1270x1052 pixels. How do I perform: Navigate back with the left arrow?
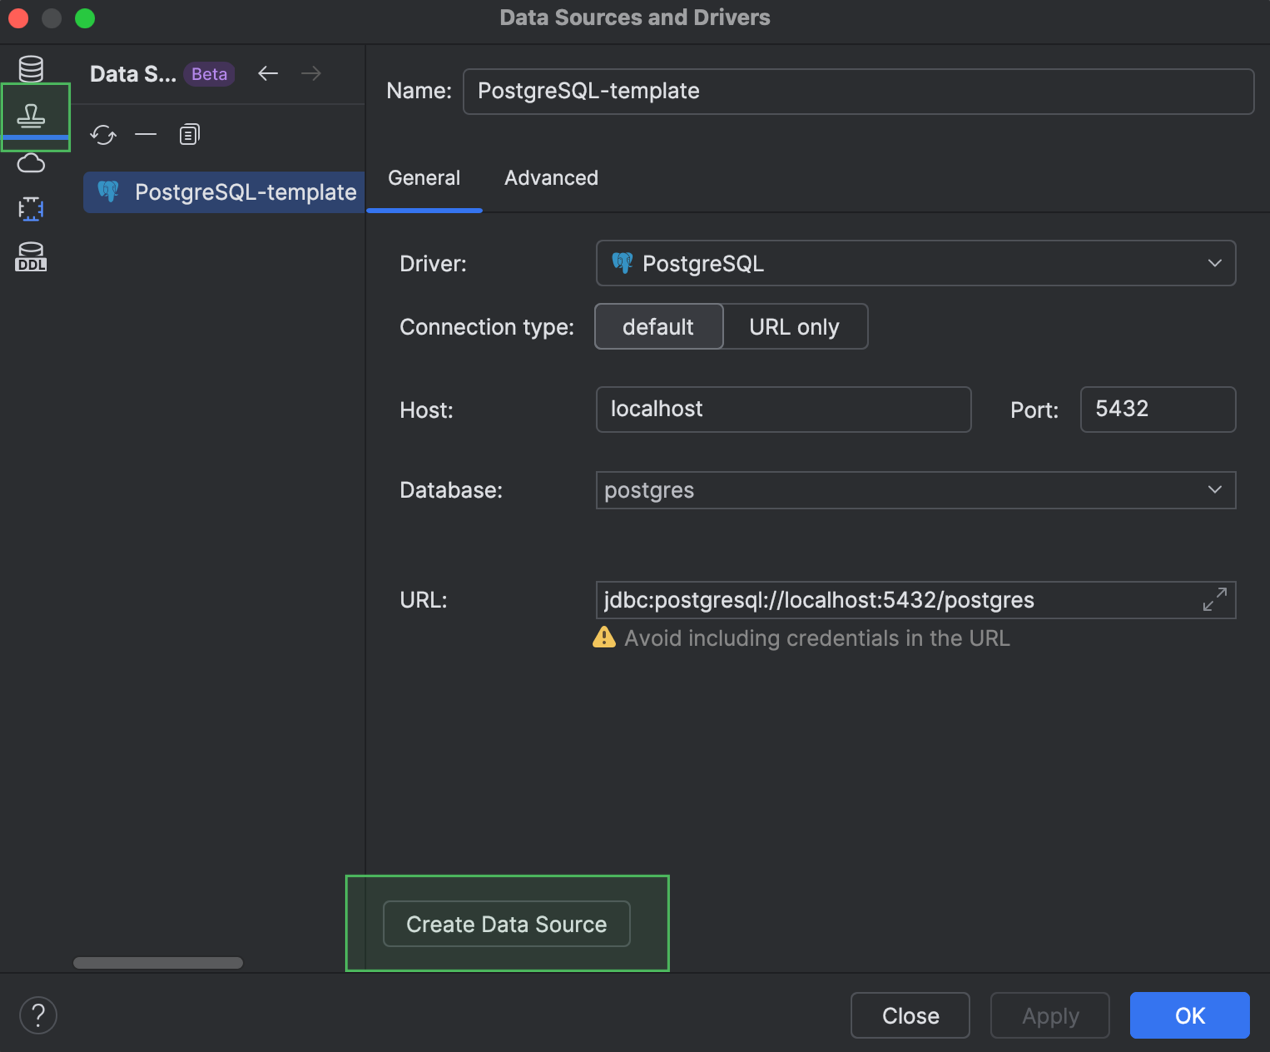pyautogui.click(x=267, y=73)
